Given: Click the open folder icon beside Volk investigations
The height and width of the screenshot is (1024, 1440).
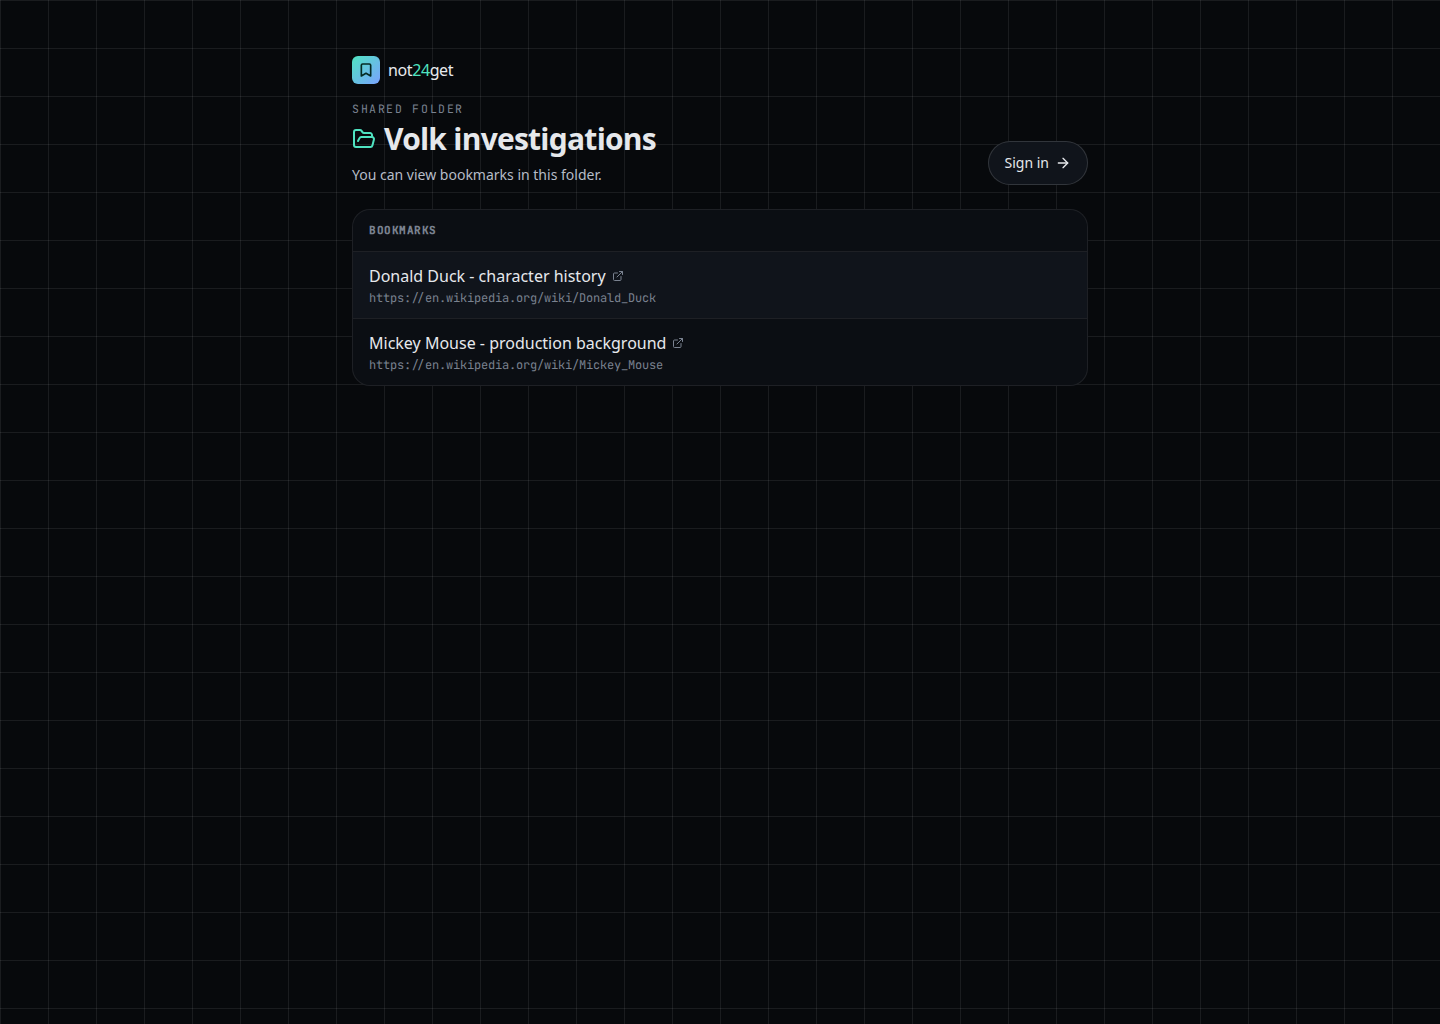Looking at the screenshot, I should 364,139.
